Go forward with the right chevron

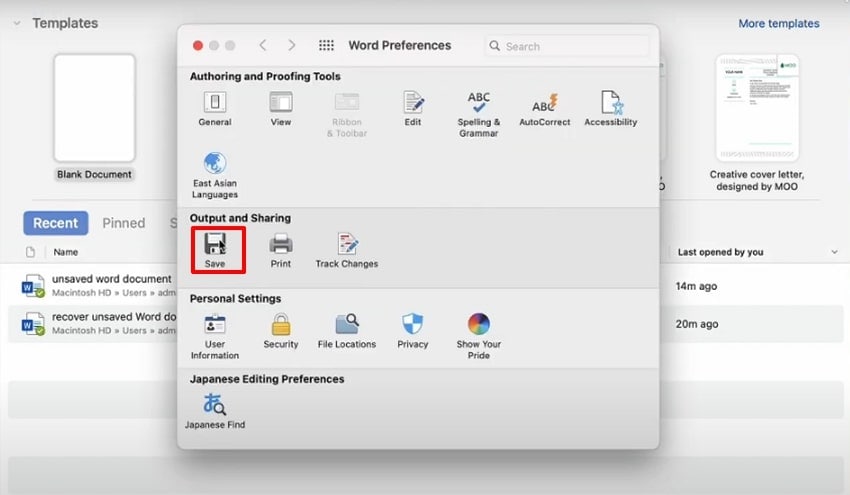[x=292, y=46]
